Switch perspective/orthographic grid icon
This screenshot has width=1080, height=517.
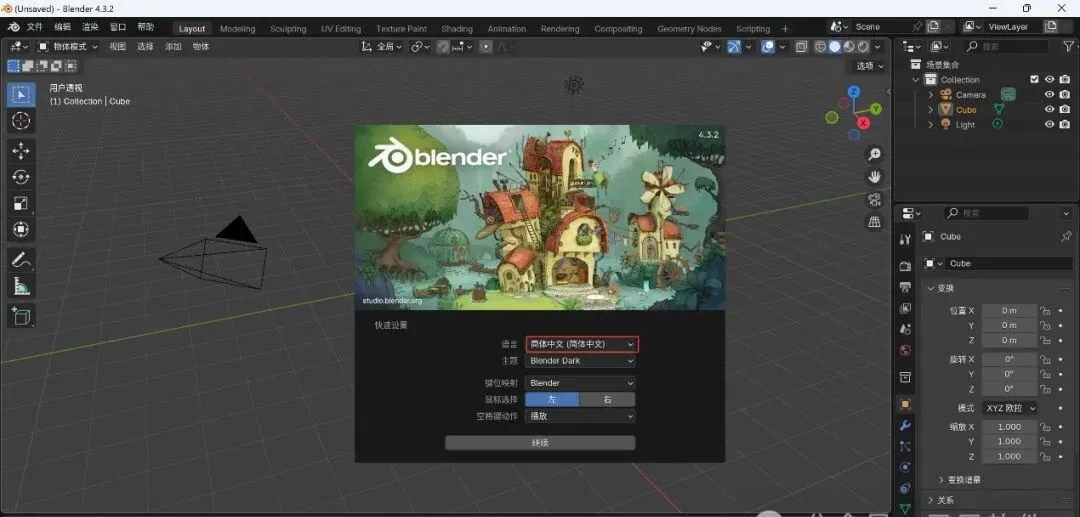874,222
